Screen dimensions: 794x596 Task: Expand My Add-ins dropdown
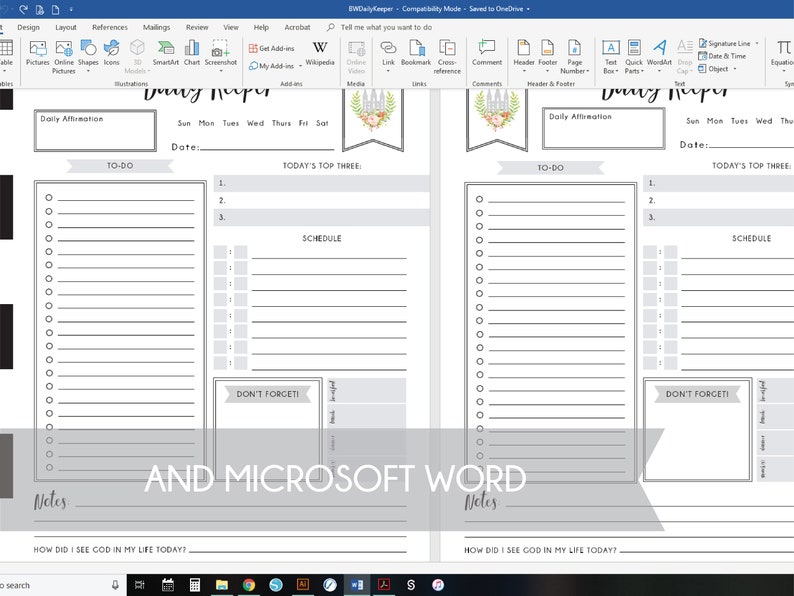[x=300, y=66]
